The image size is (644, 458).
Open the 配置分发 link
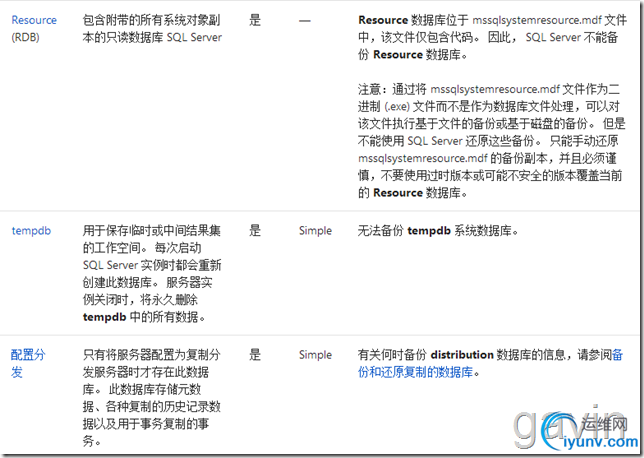coord(28,364)
